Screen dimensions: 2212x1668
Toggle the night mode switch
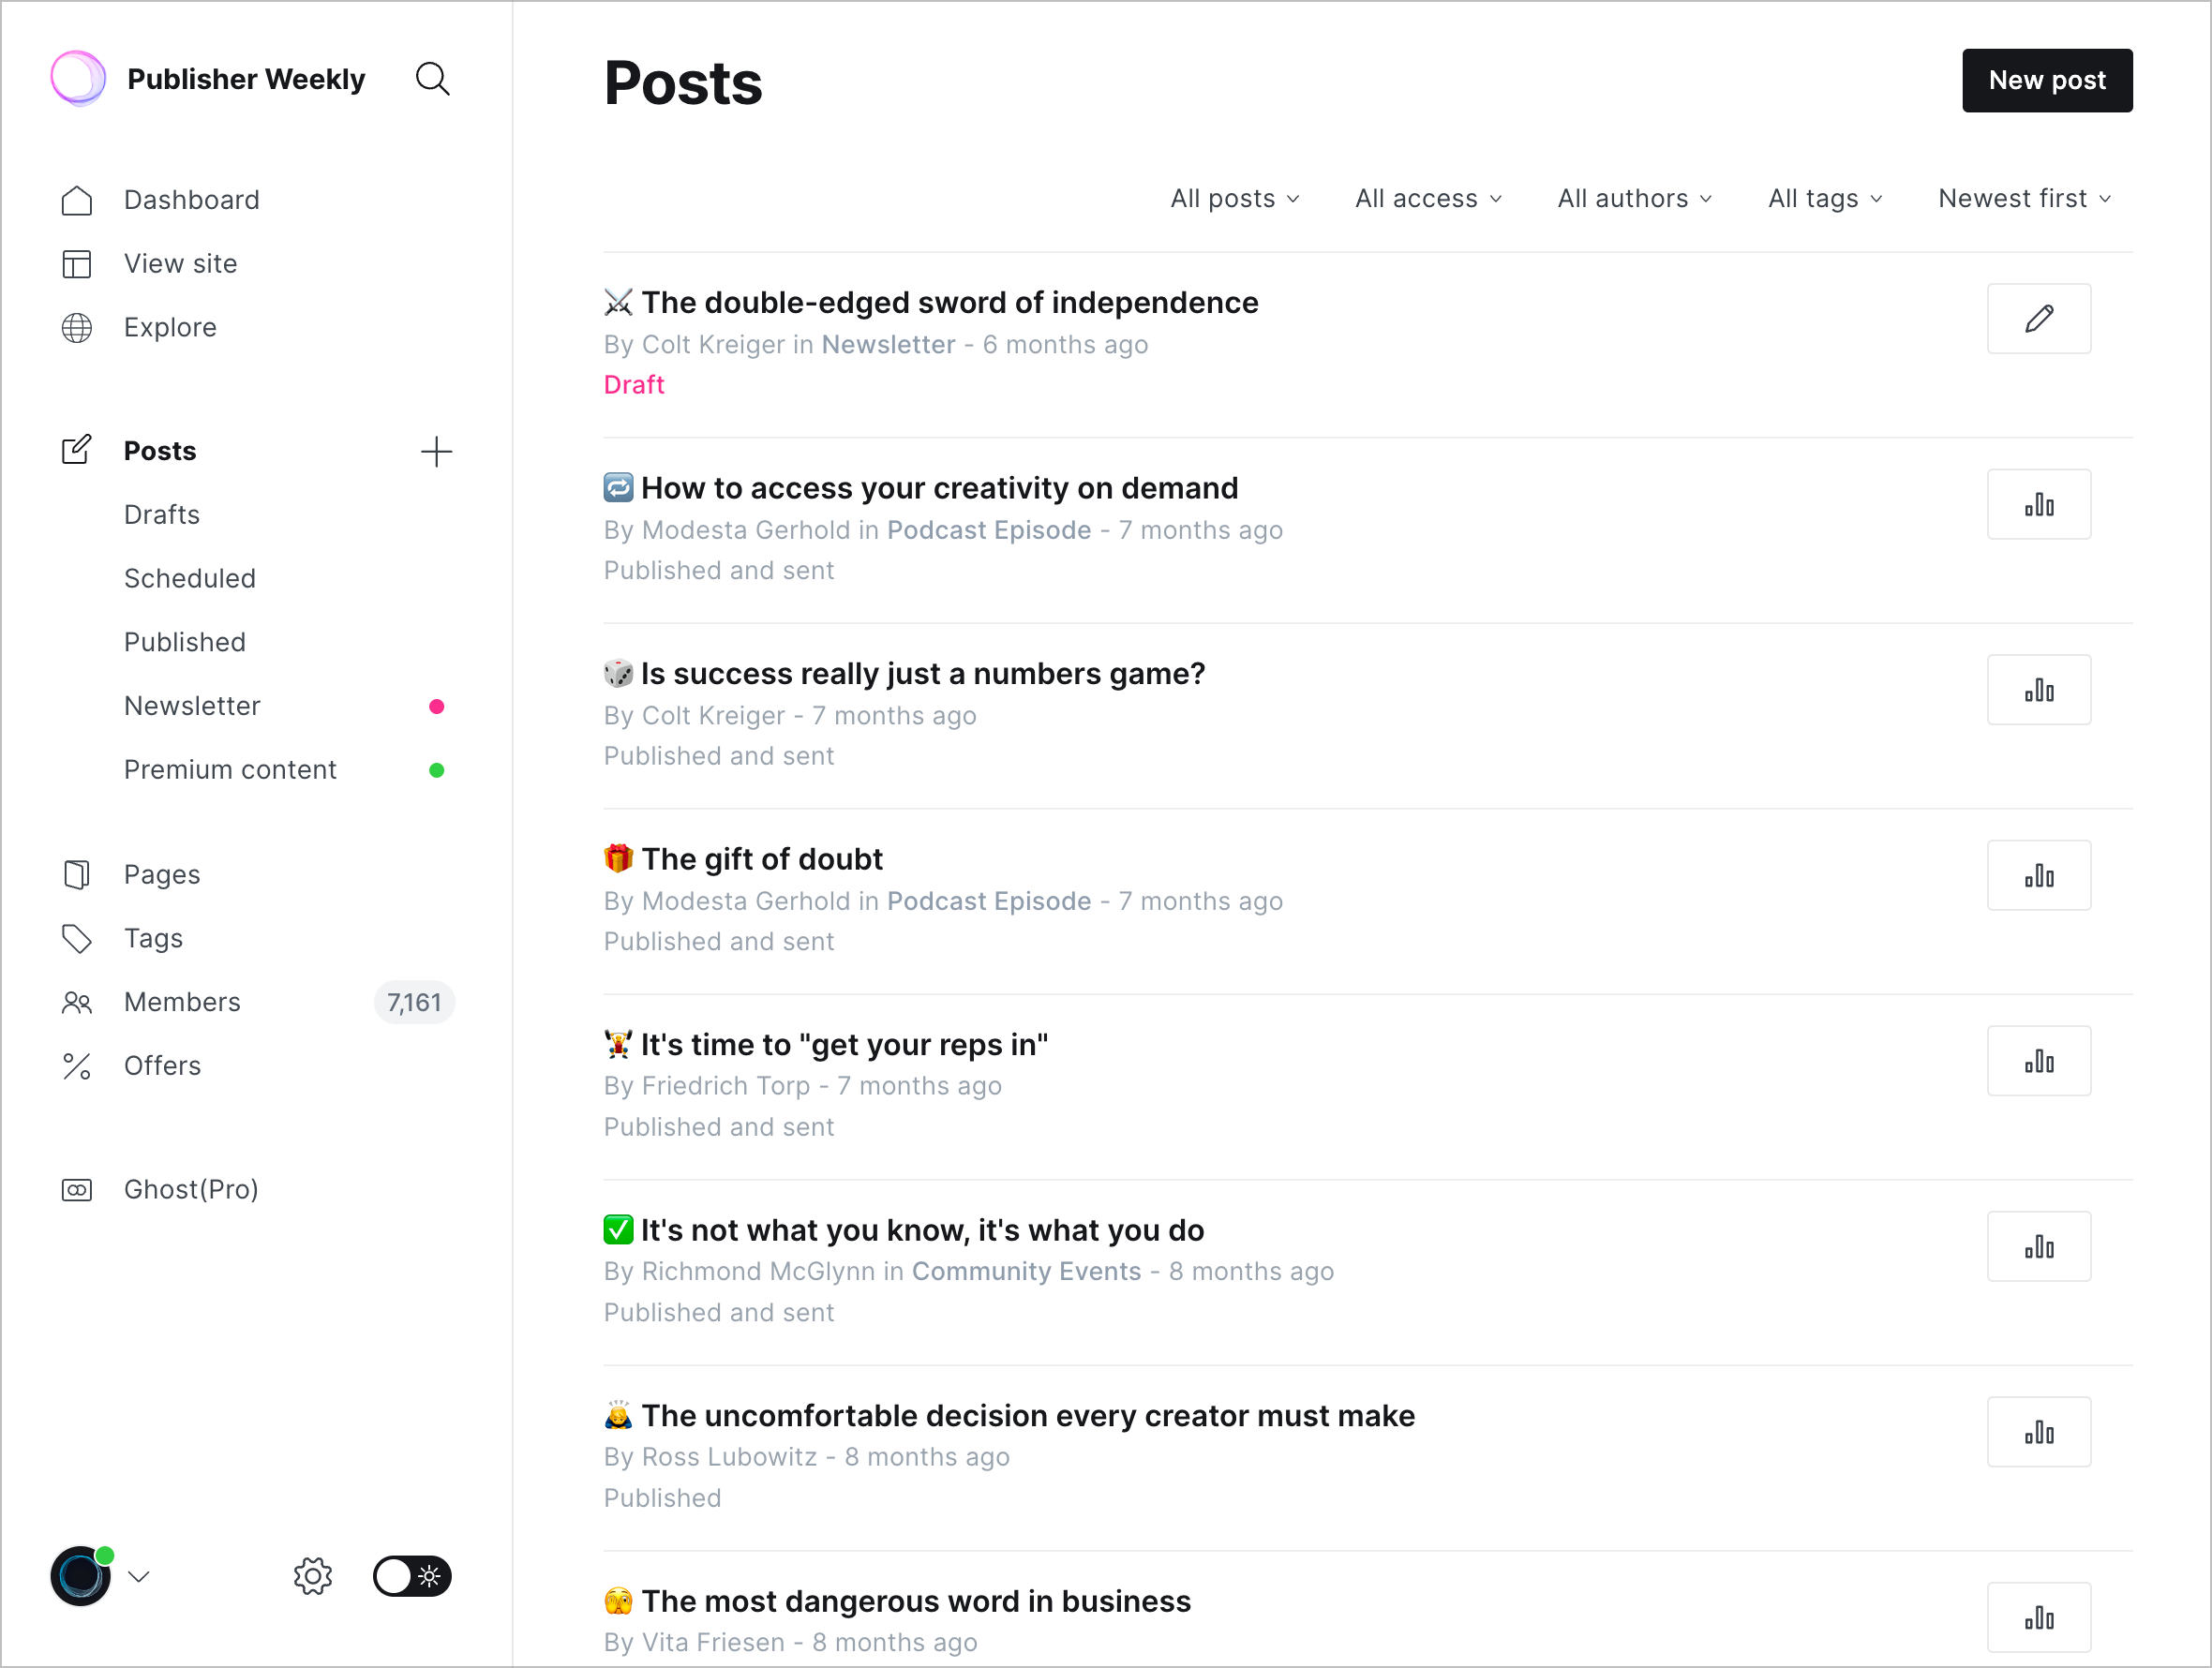click(x=412, y=1577)
